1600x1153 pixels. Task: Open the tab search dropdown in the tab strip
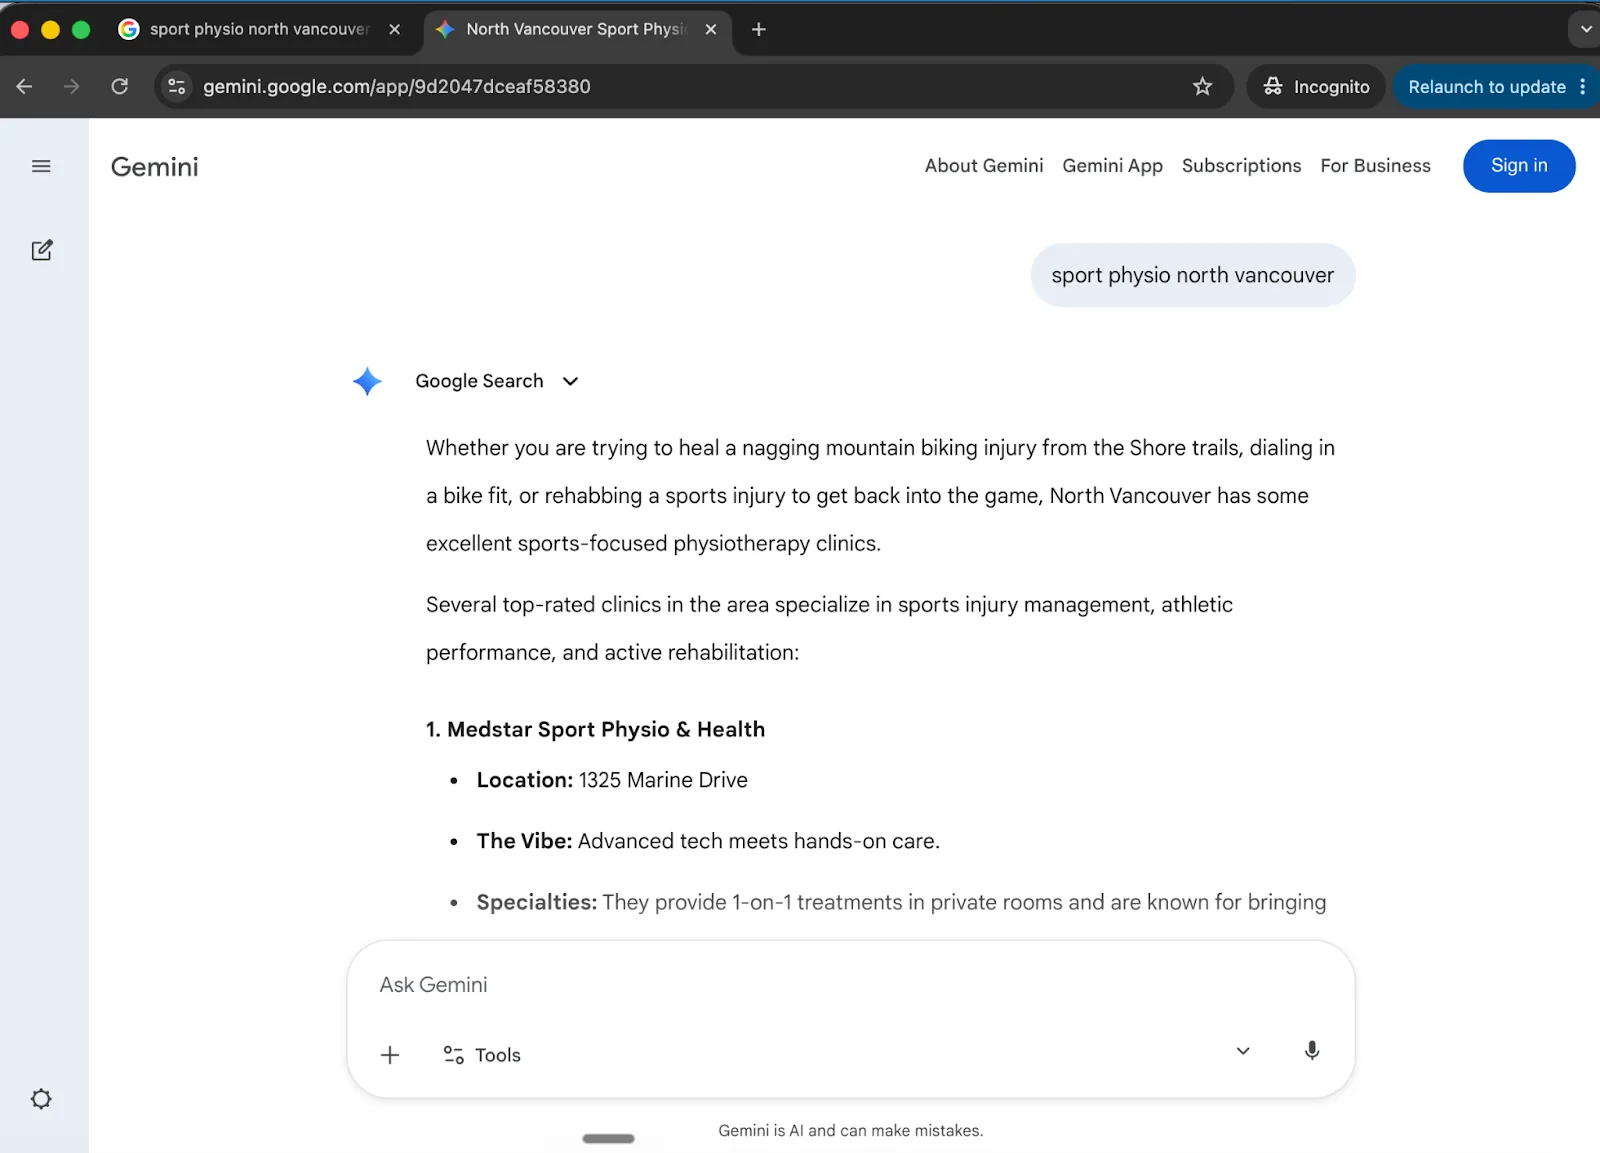(1585, 29)
